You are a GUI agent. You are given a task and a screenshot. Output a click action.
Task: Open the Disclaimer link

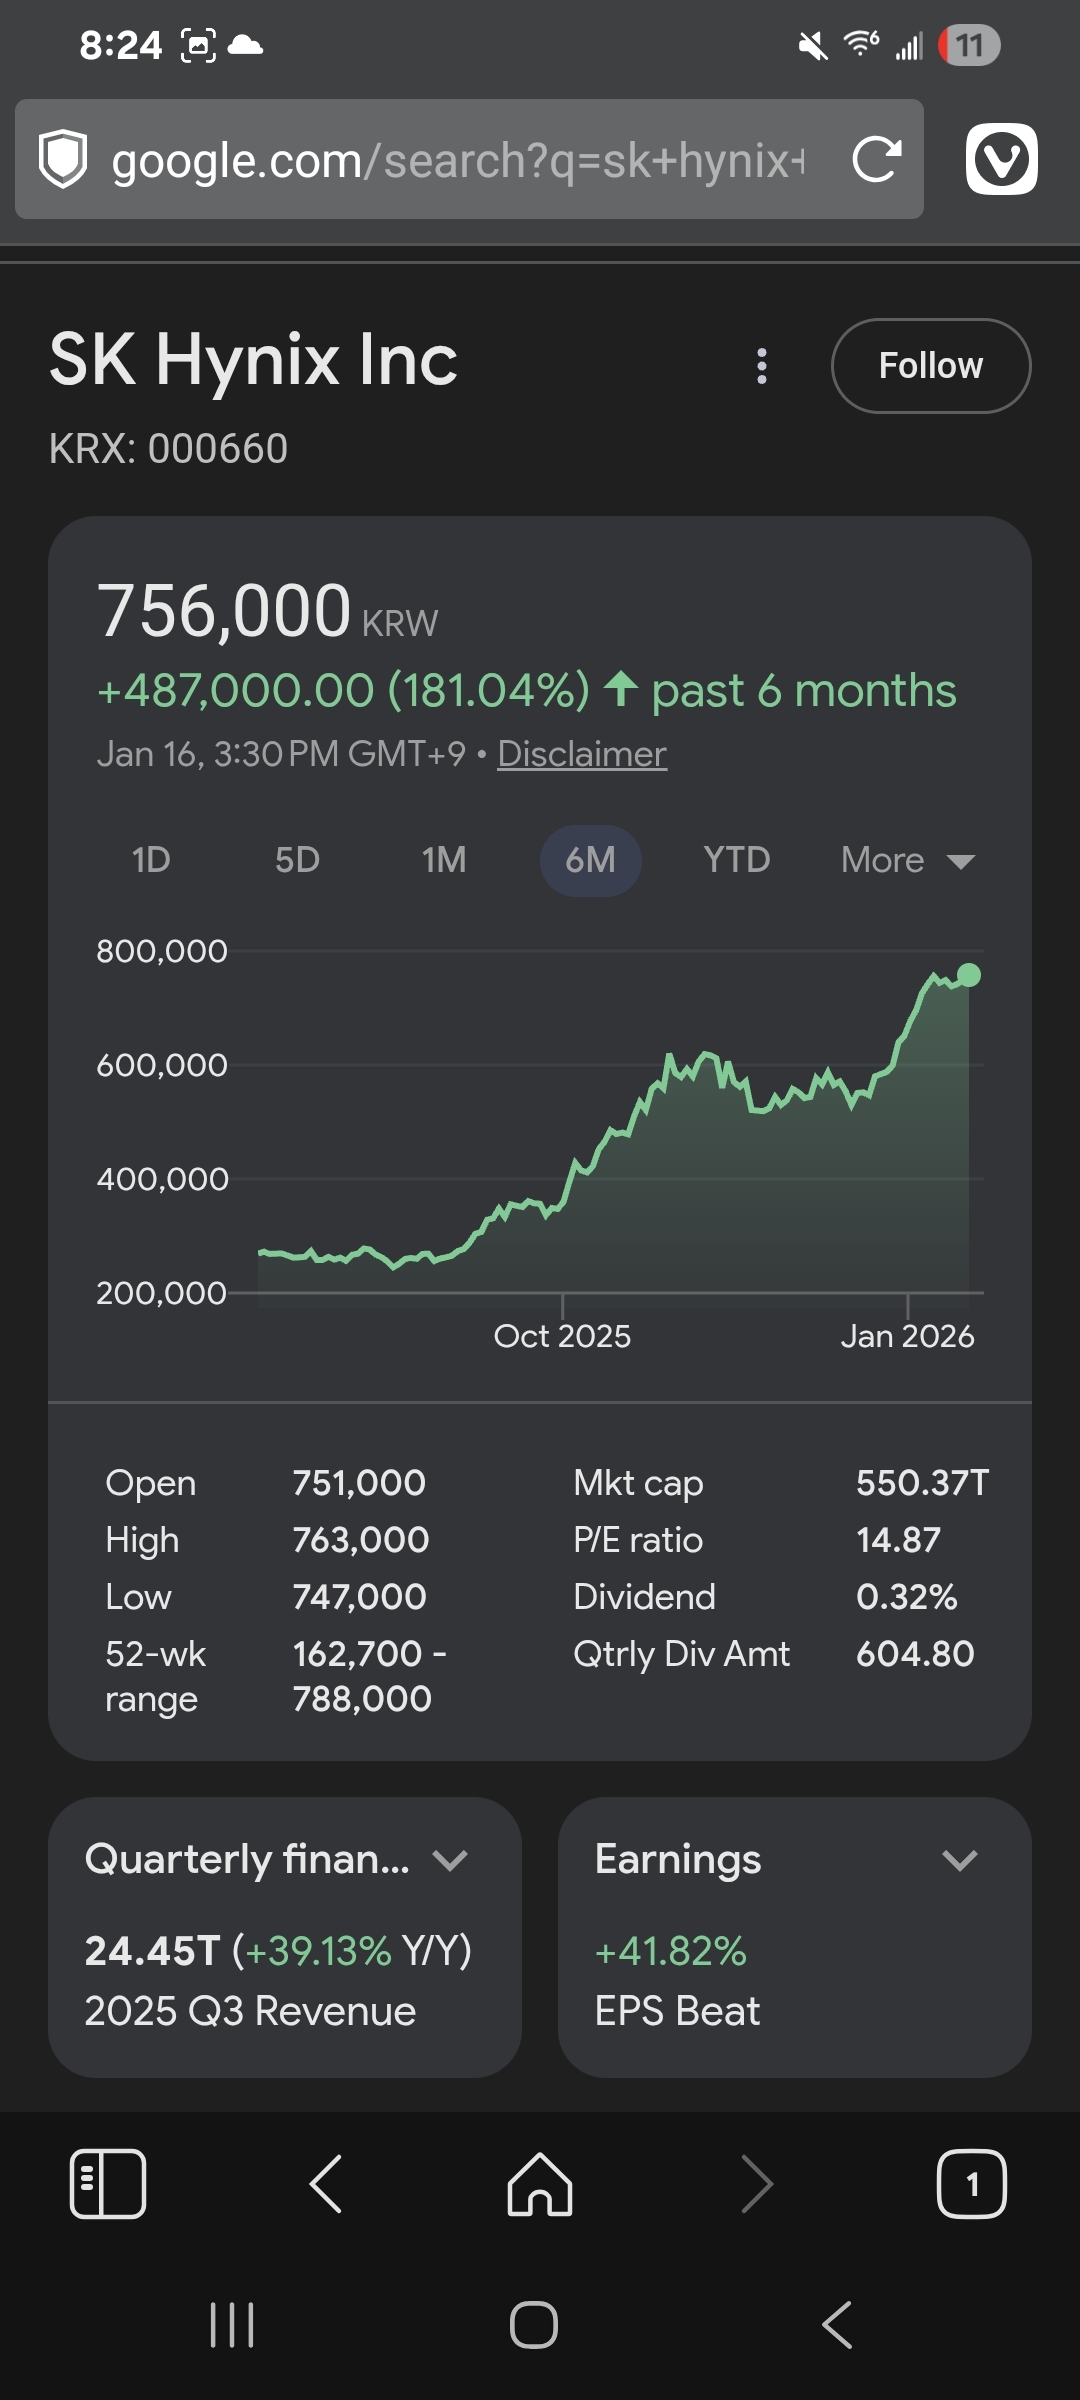(582, 754)
